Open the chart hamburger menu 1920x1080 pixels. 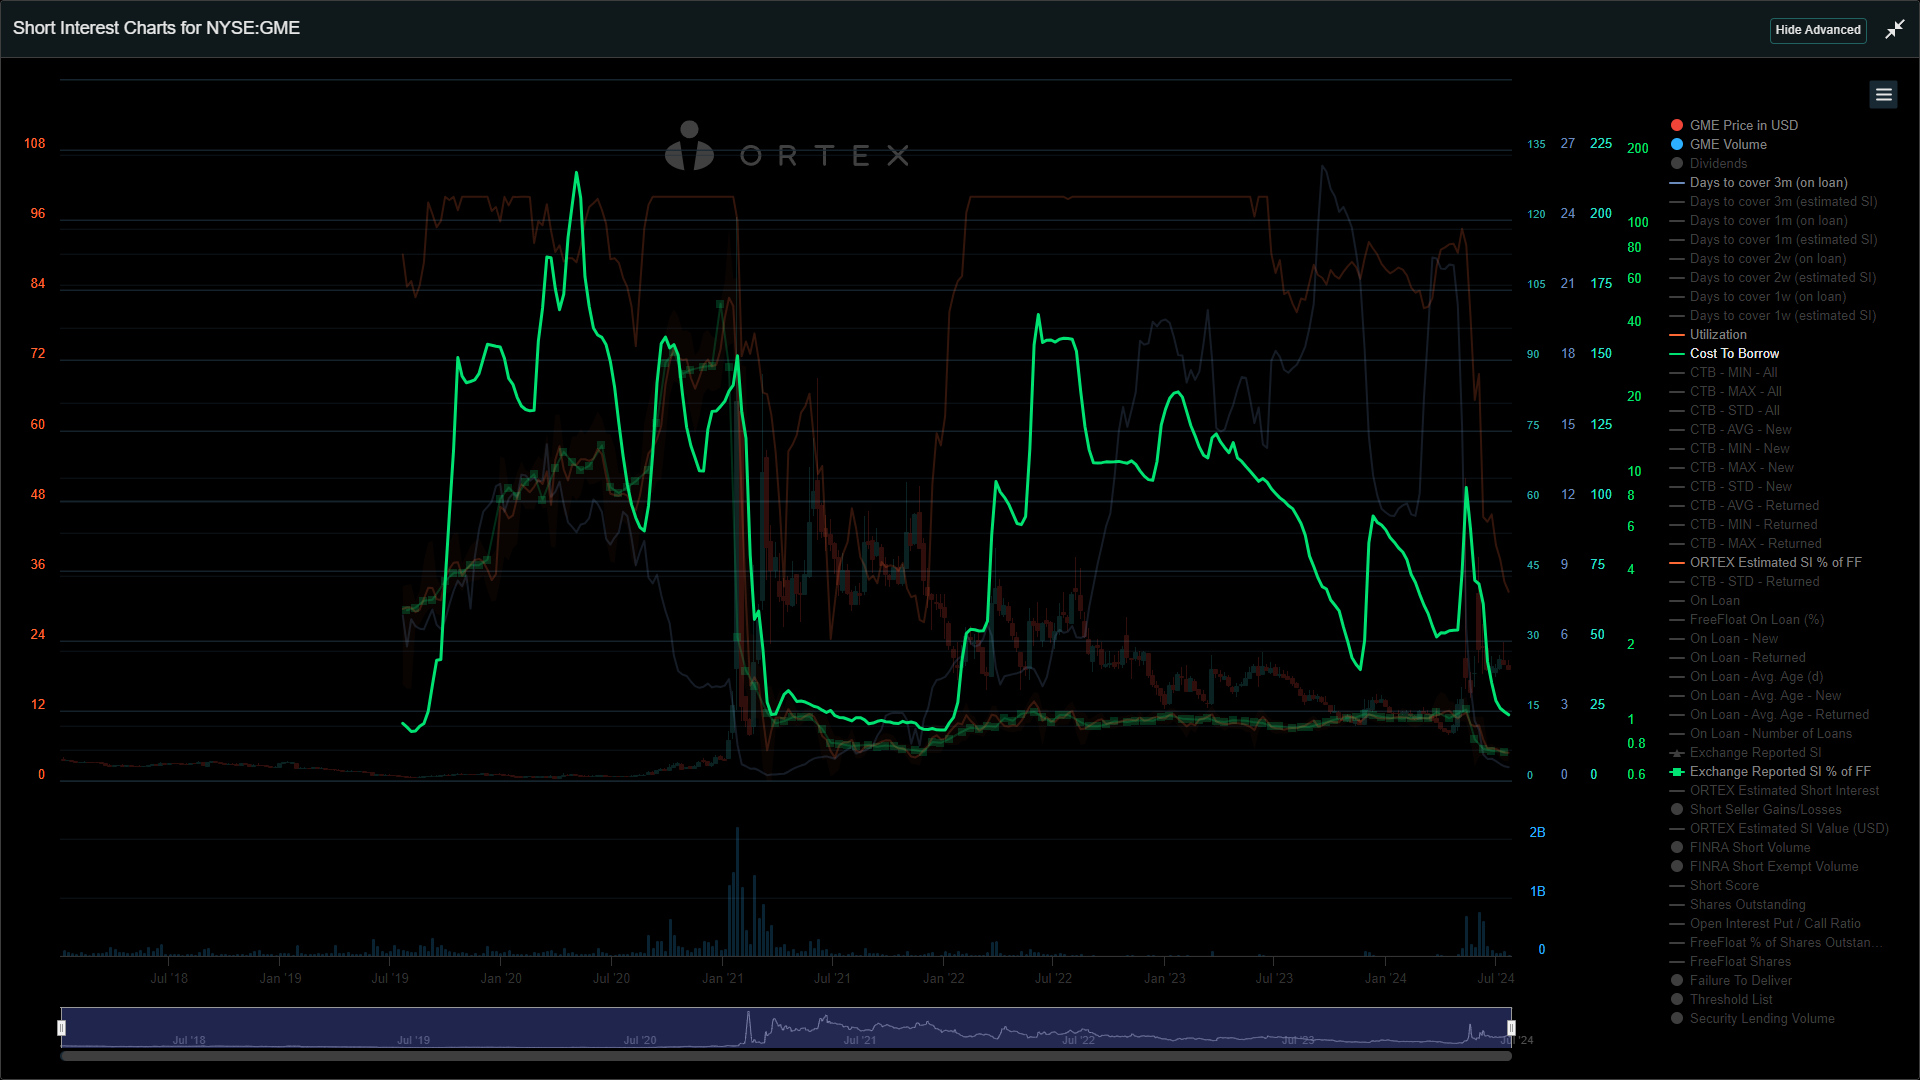[x=1883, y=94]
